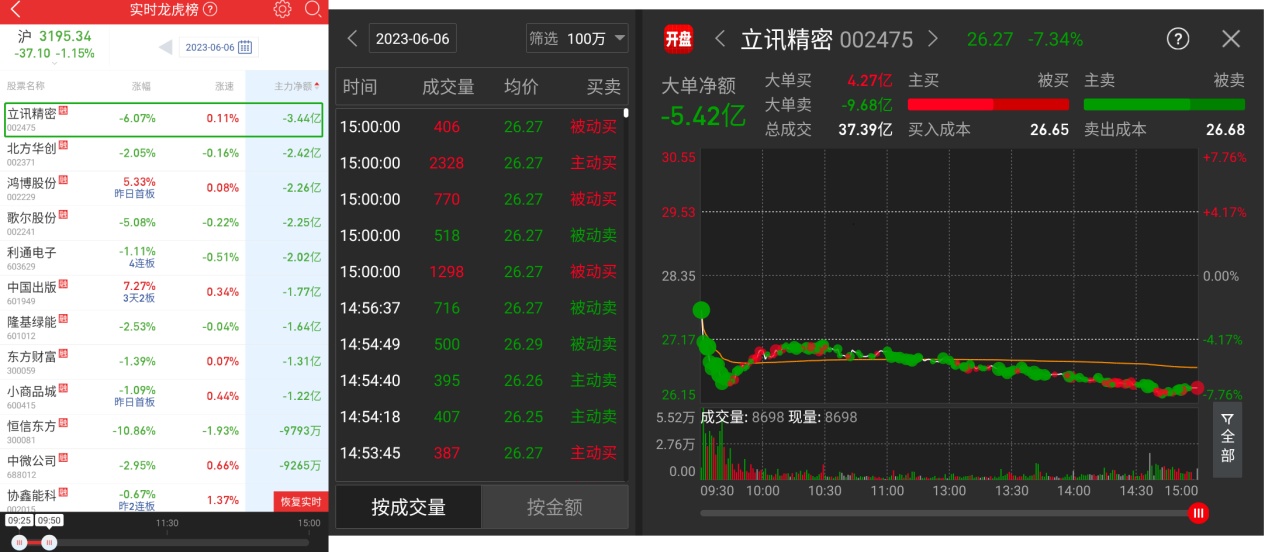This screenshot has width=1265, height=552.
Task: Go to previous day left of date
Action: pos(166,47)
